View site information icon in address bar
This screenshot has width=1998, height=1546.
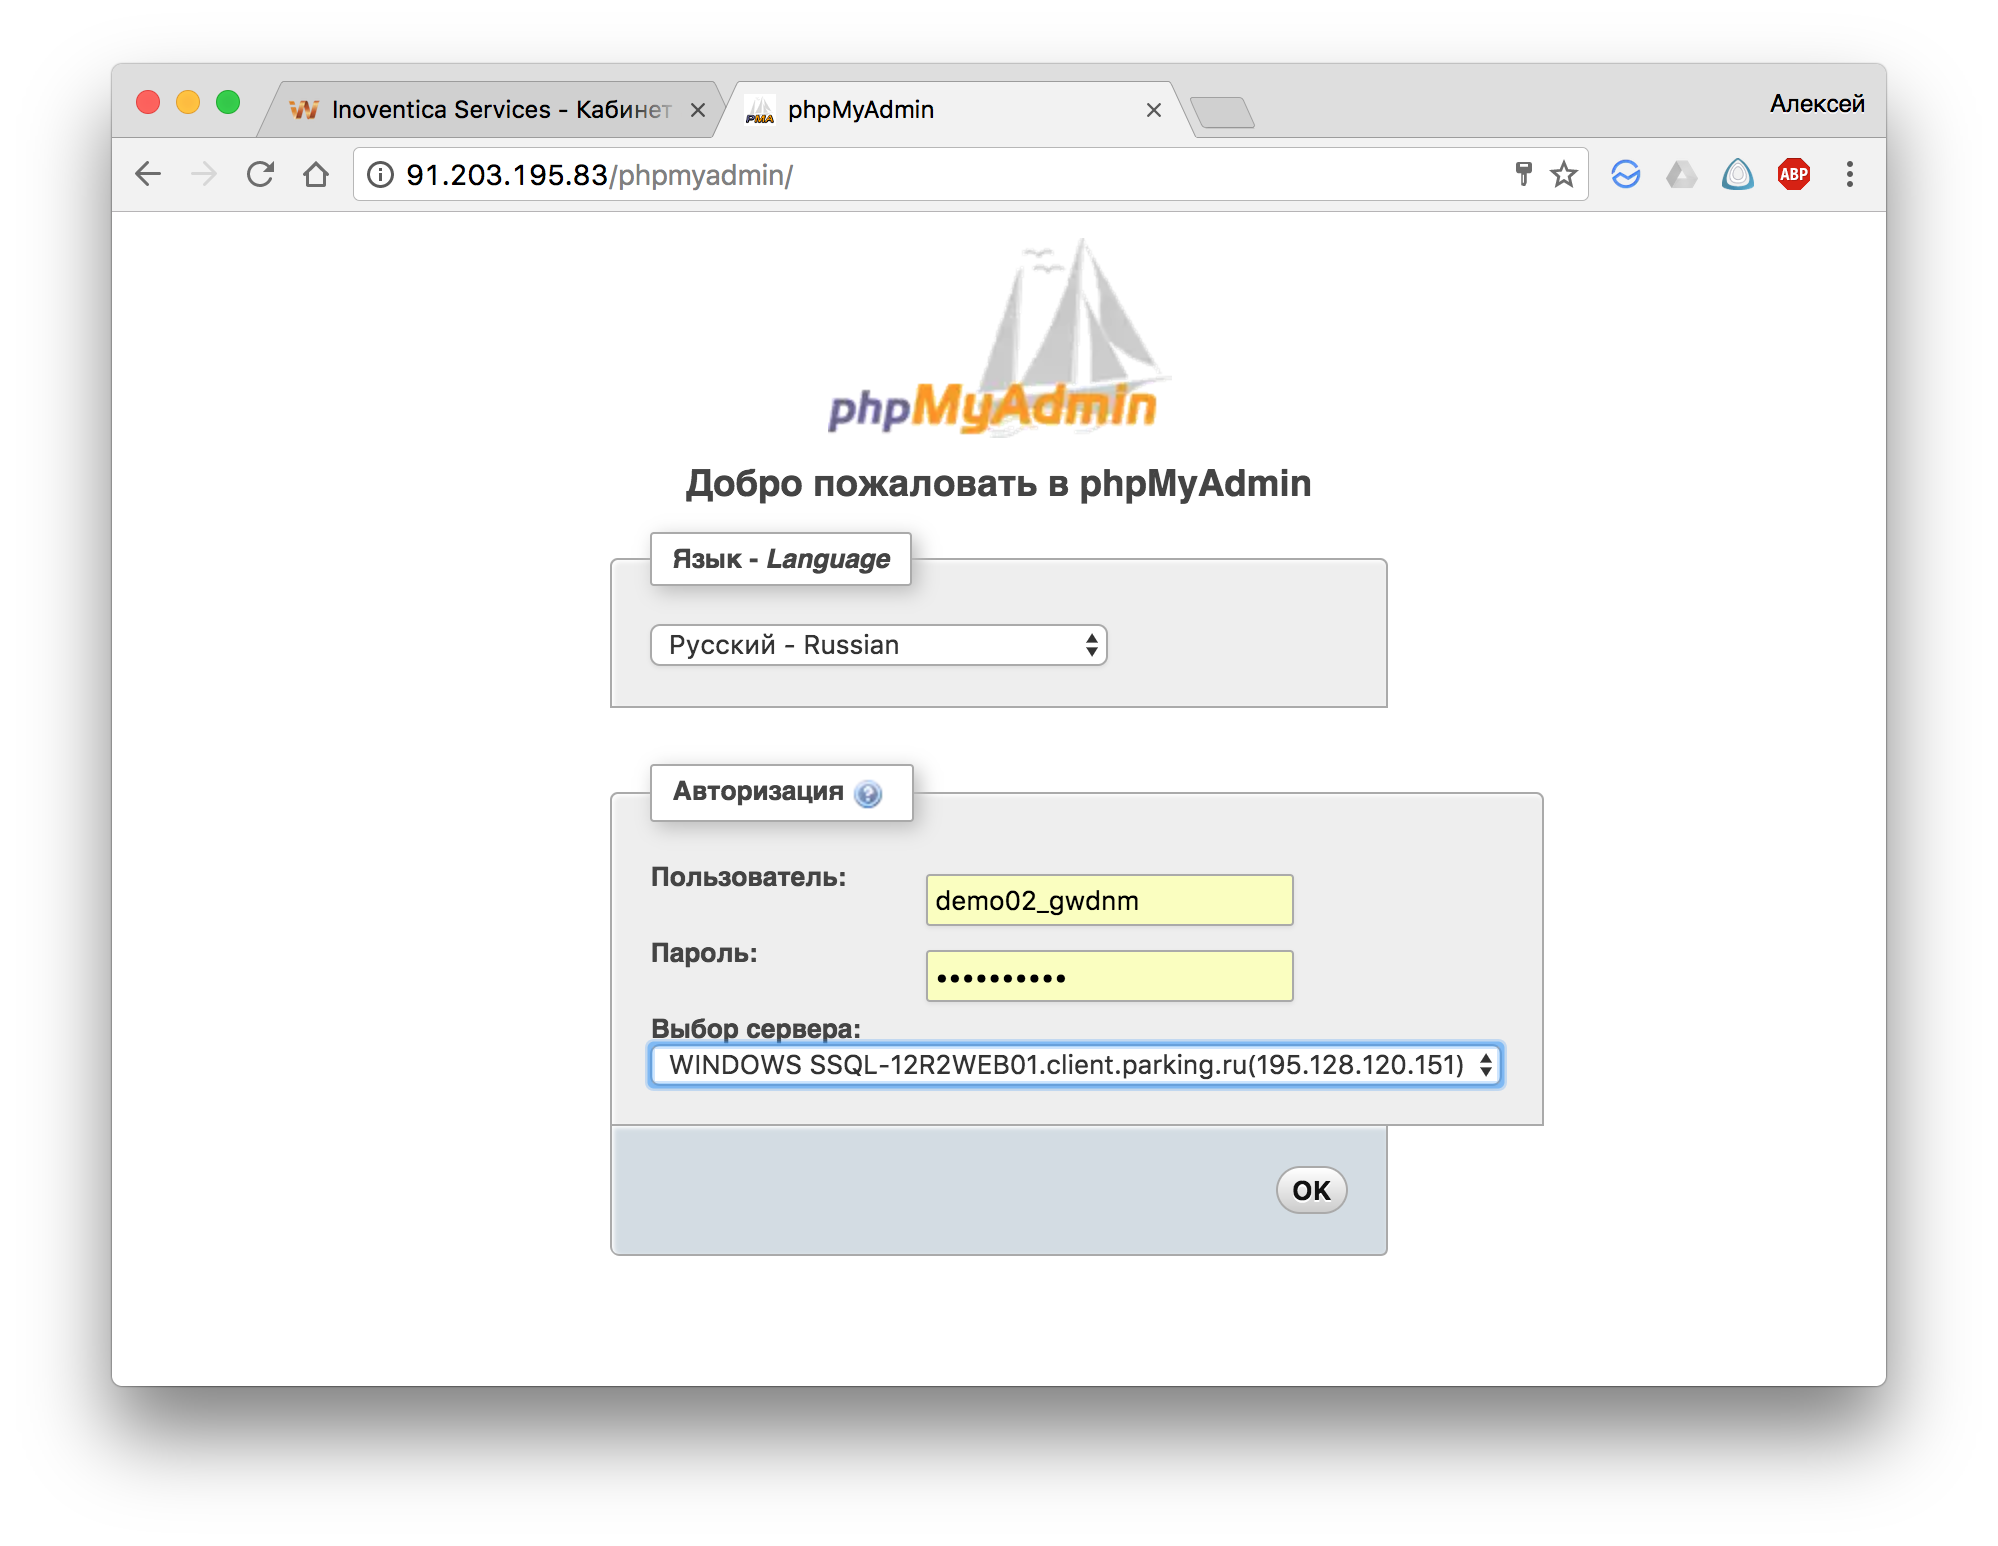pyautogui.click(x=380, y=175)
